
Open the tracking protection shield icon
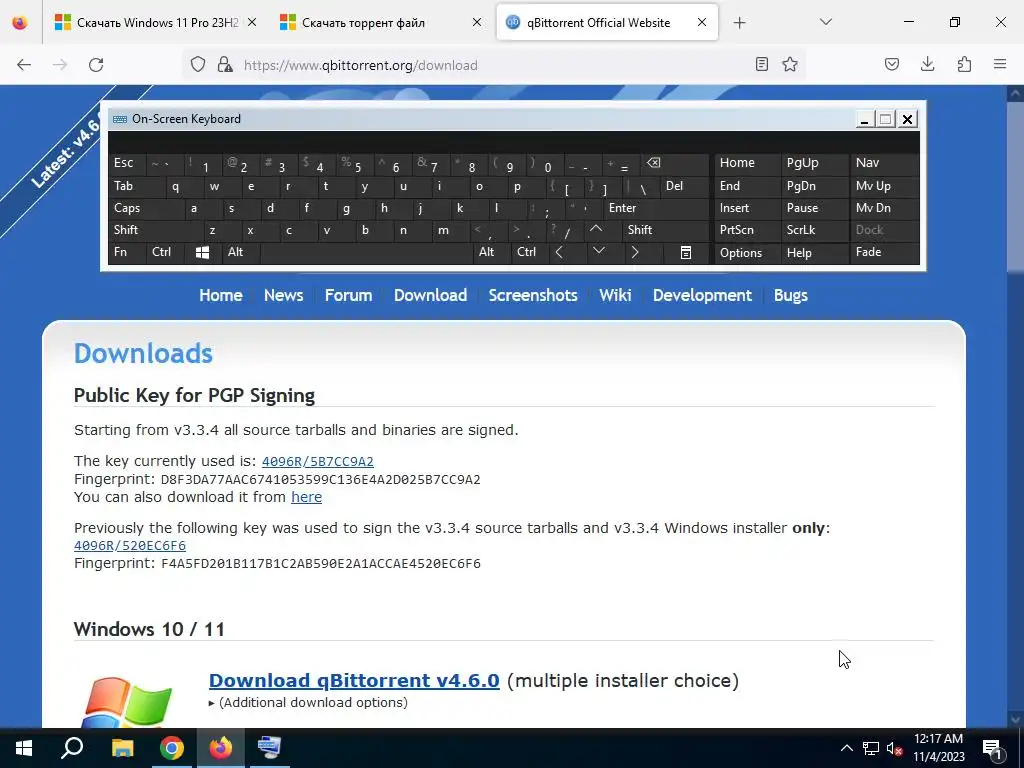(198, 64)
